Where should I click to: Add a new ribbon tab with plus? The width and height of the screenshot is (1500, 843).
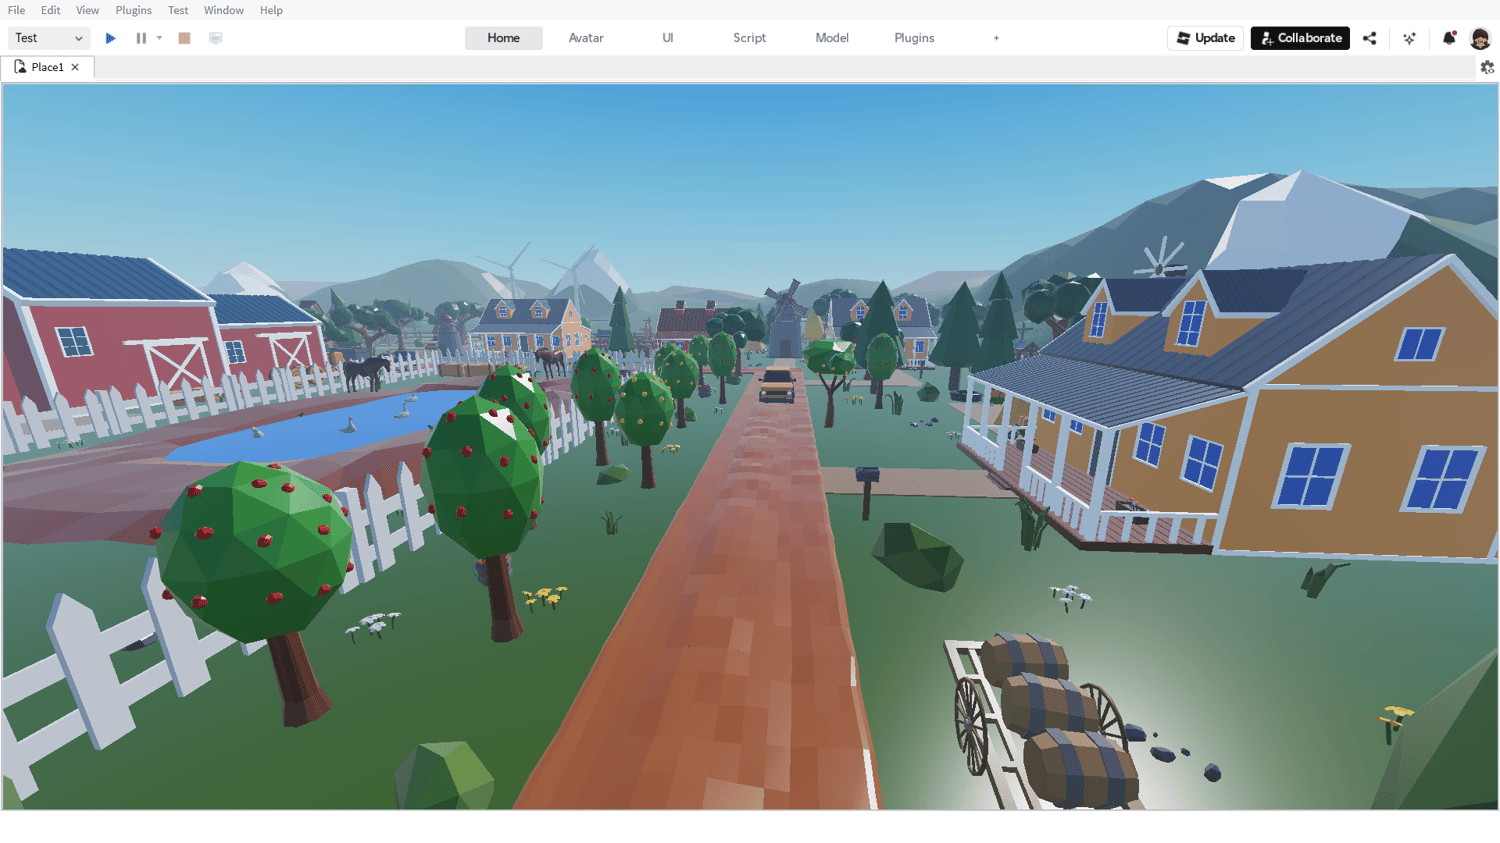pyautogui.click(x=996, y=38)
